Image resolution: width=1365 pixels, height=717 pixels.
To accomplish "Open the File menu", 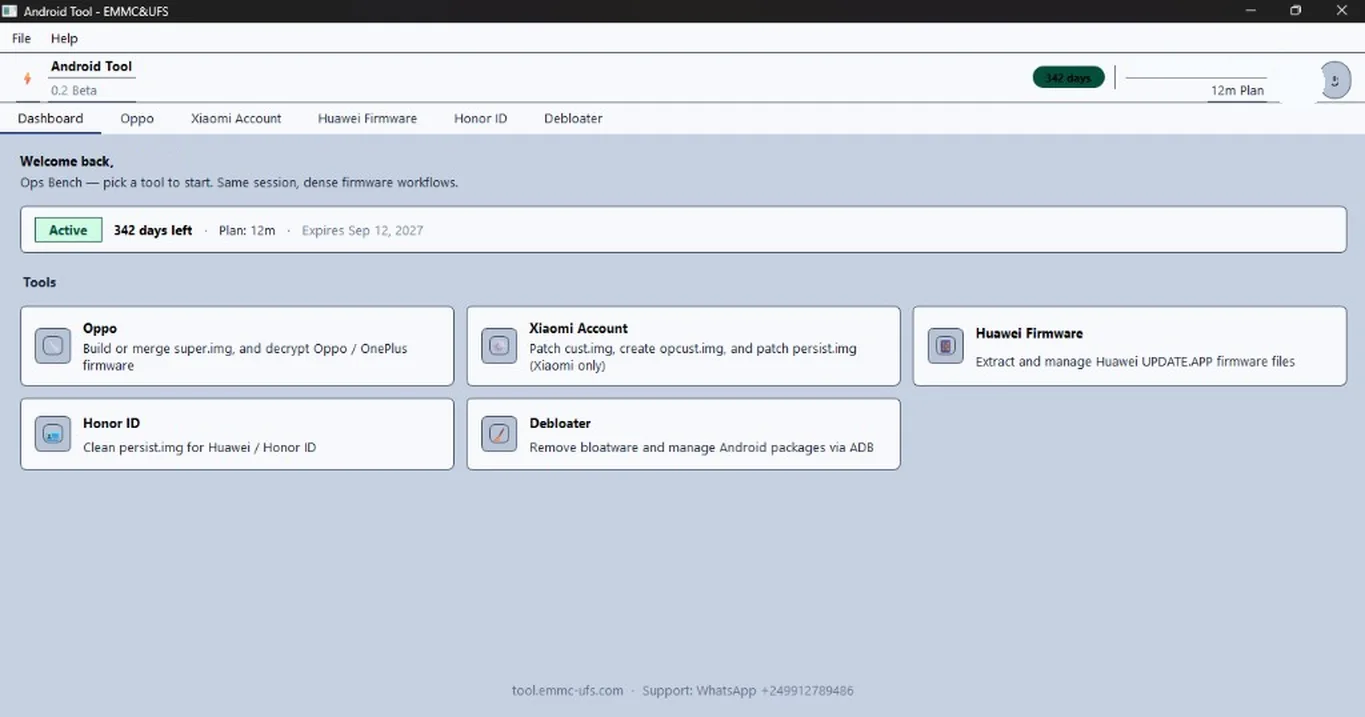I will (21, 38).
